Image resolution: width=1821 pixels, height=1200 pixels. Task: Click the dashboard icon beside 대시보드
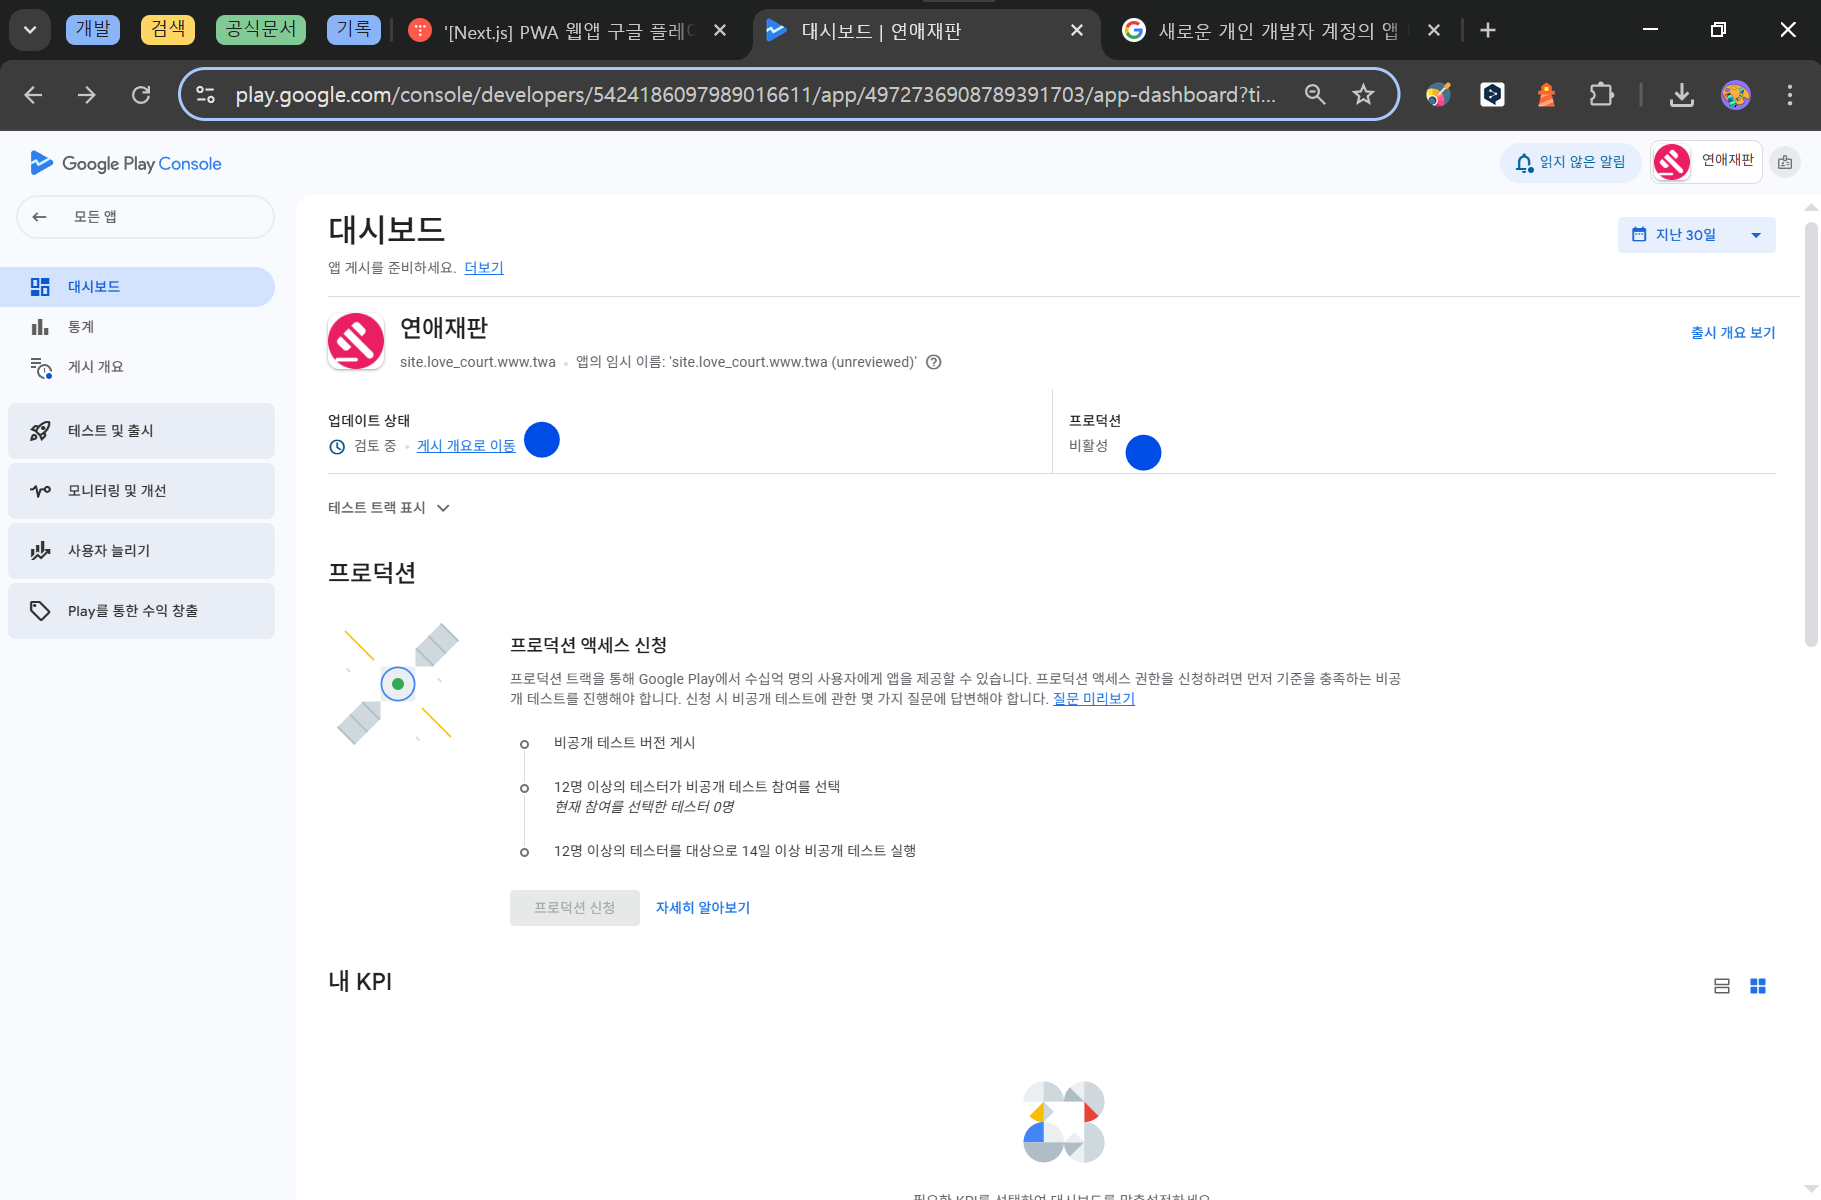[40, 287]
